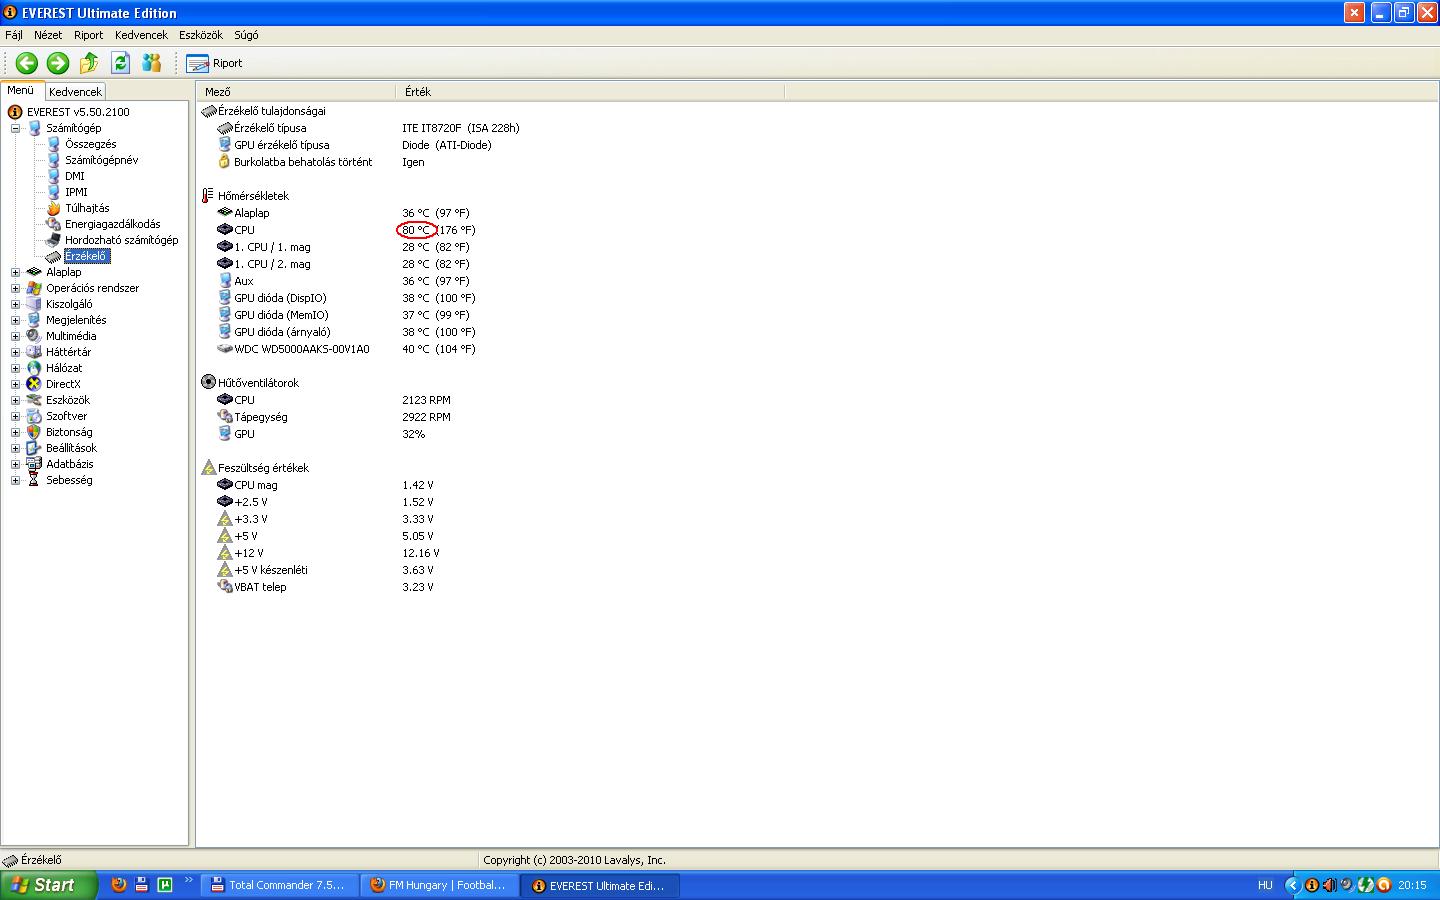Open the Riport toolbar button
This screenshot has width=1440, height=900.
(x=215, y=63)
